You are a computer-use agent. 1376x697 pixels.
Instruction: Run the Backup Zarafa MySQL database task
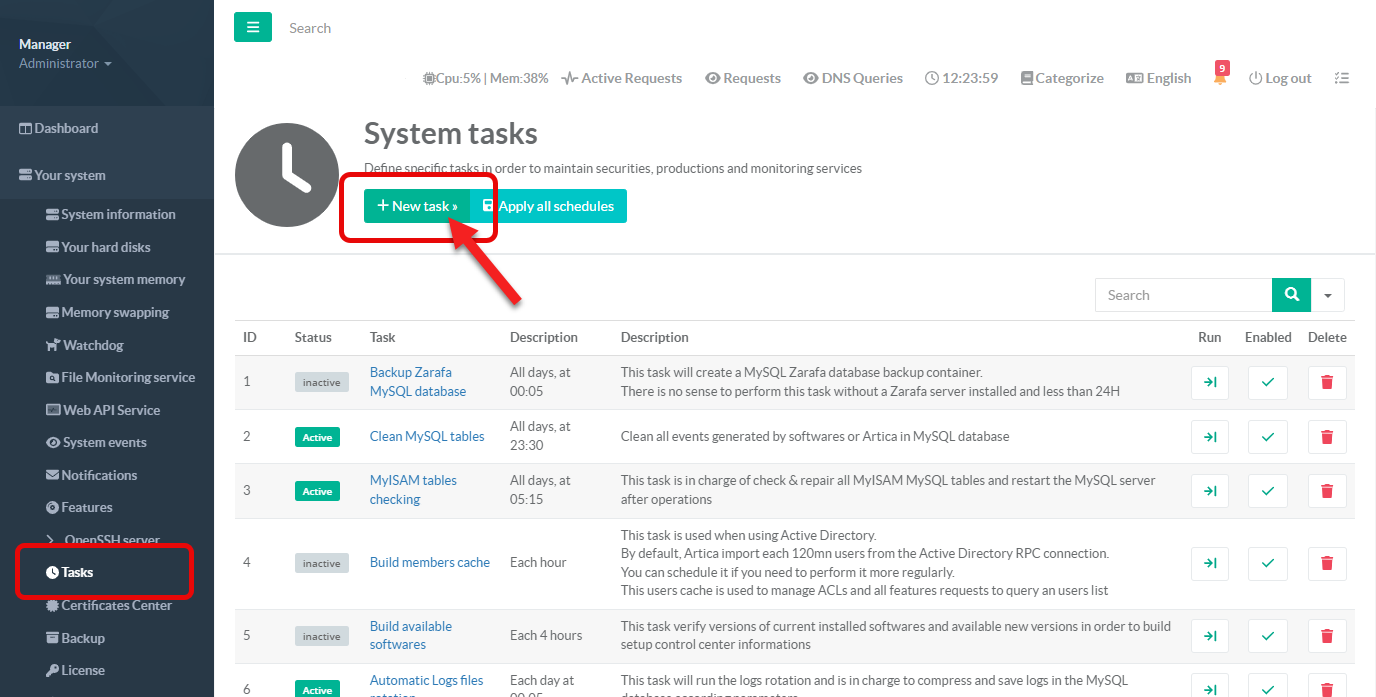coord(1209,382)
